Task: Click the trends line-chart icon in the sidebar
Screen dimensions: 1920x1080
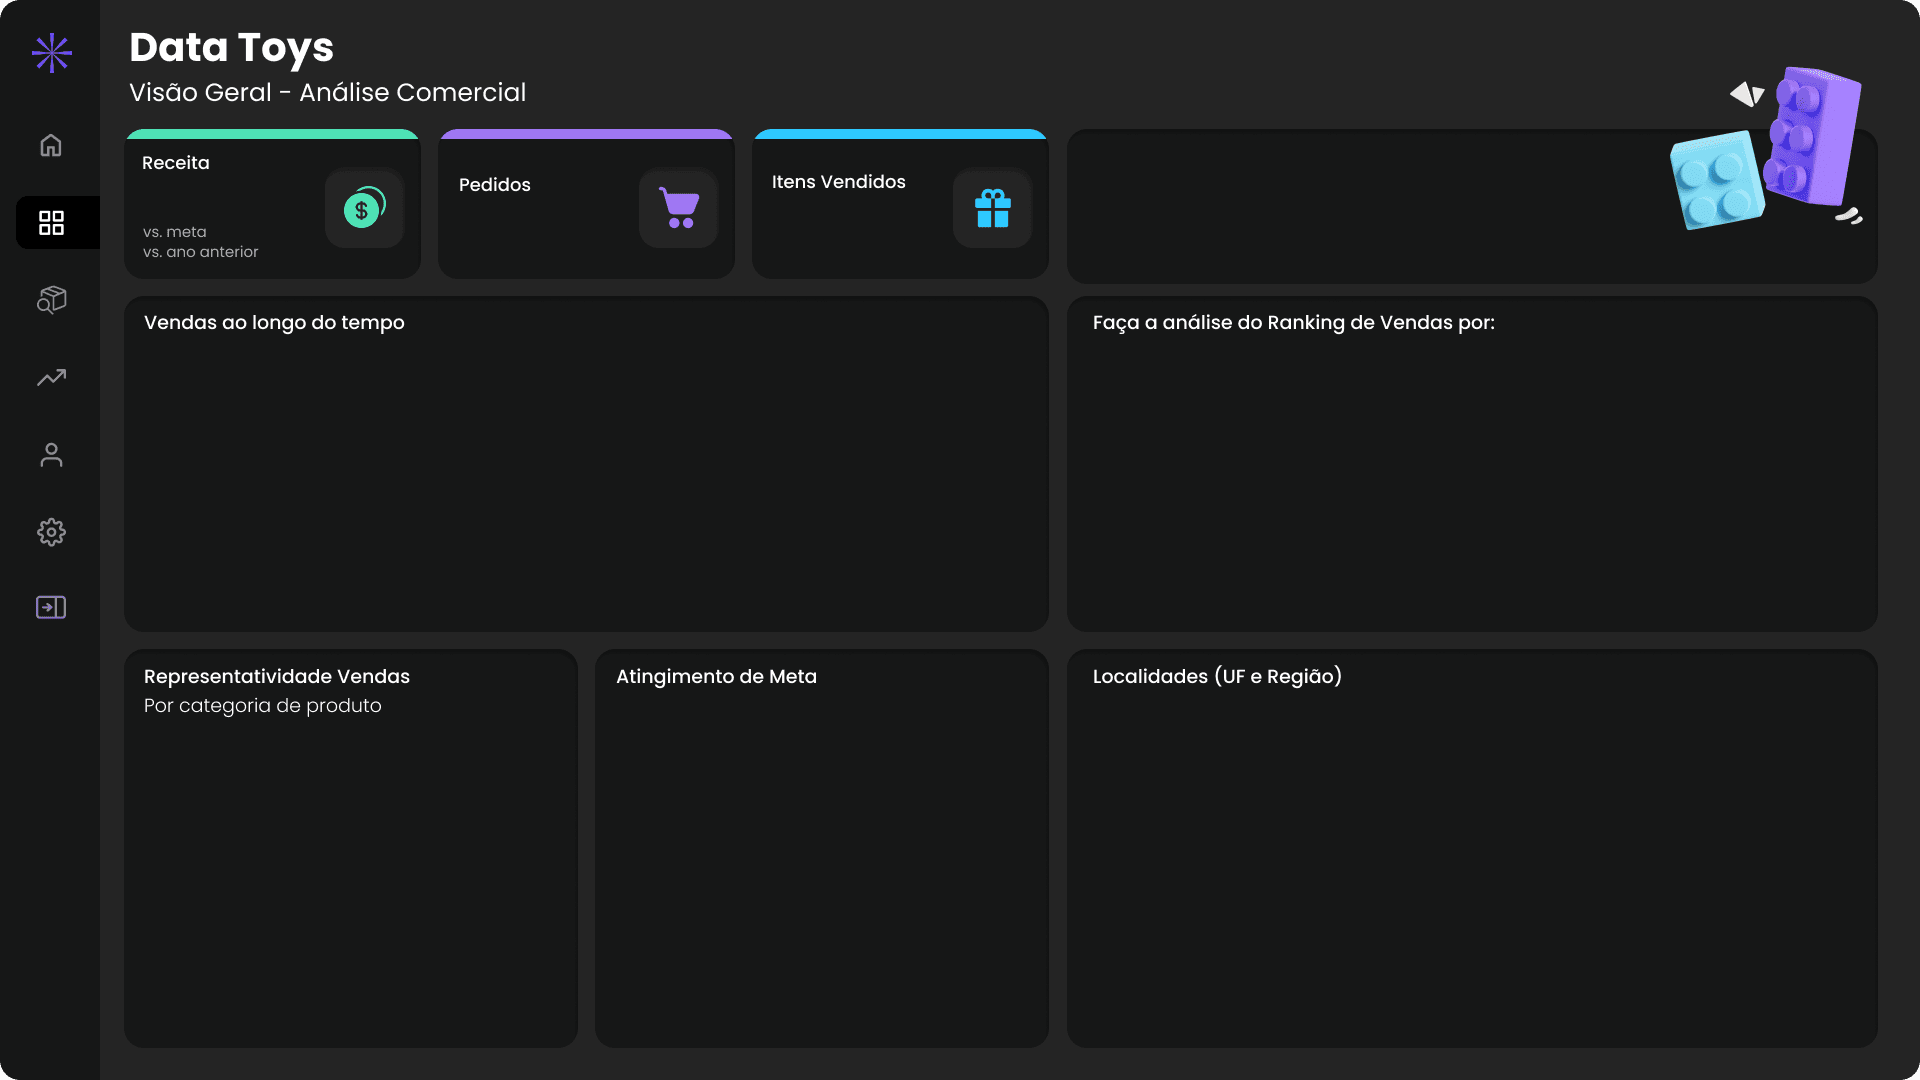Action: click(x=50, y=377)
